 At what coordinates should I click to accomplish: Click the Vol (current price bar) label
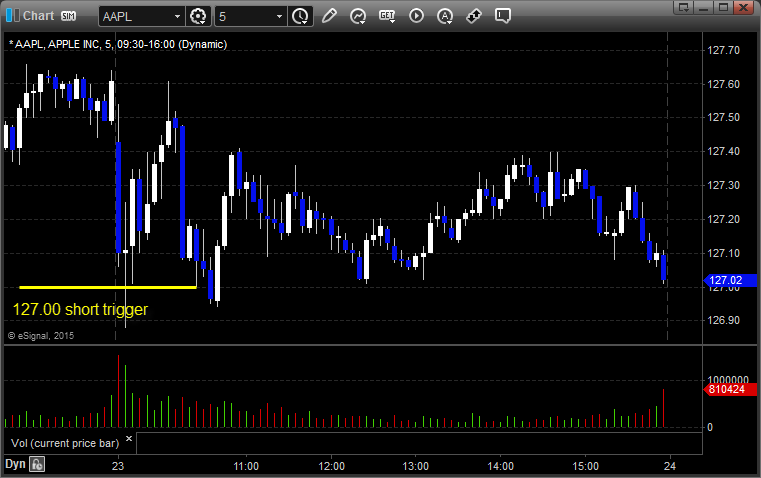click(x=65, y=443)
